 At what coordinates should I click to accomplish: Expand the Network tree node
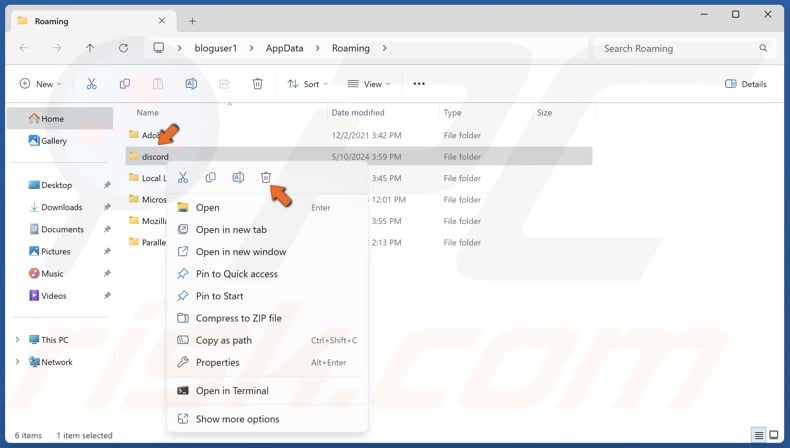[x=18, y=362]
